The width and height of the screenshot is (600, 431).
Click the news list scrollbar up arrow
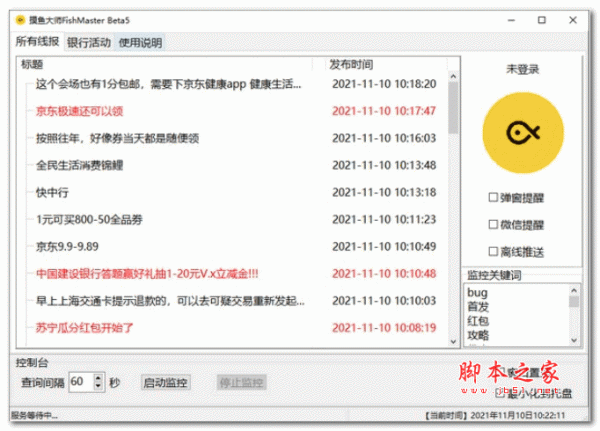[453, 77]
